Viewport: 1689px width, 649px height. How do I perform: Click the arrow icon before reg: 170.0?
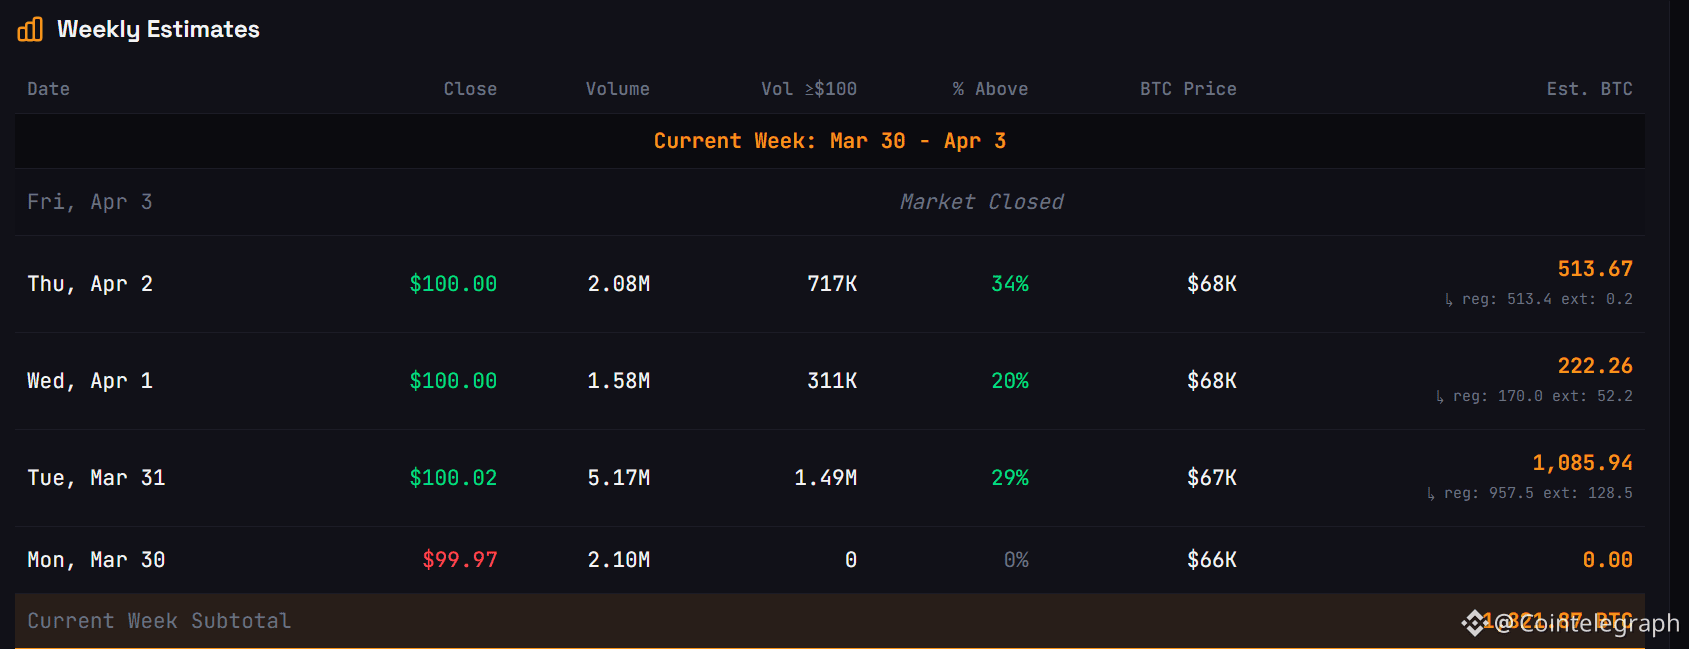[x=1440, y=396]
